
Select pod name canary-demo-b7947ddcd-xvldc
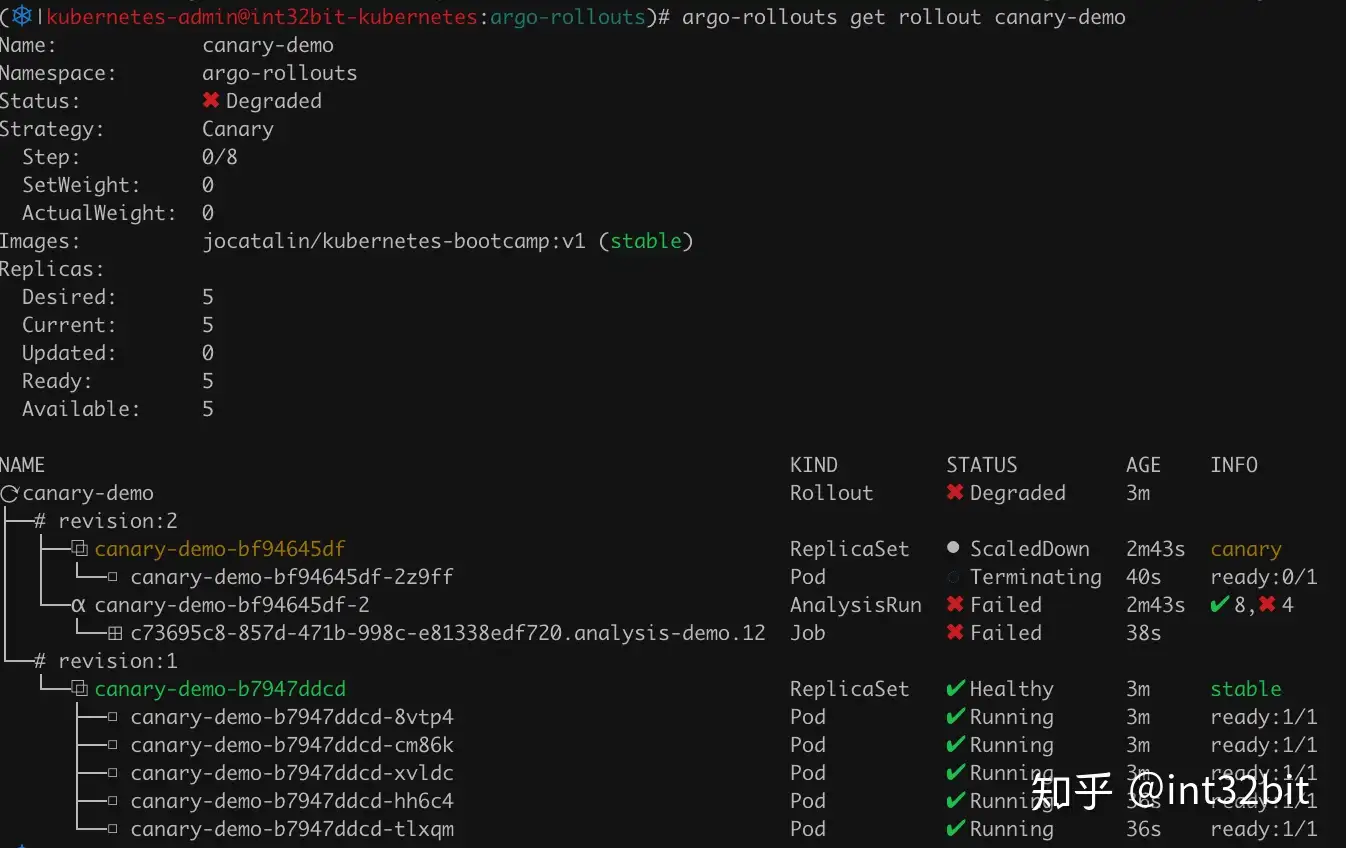[292, 773]
